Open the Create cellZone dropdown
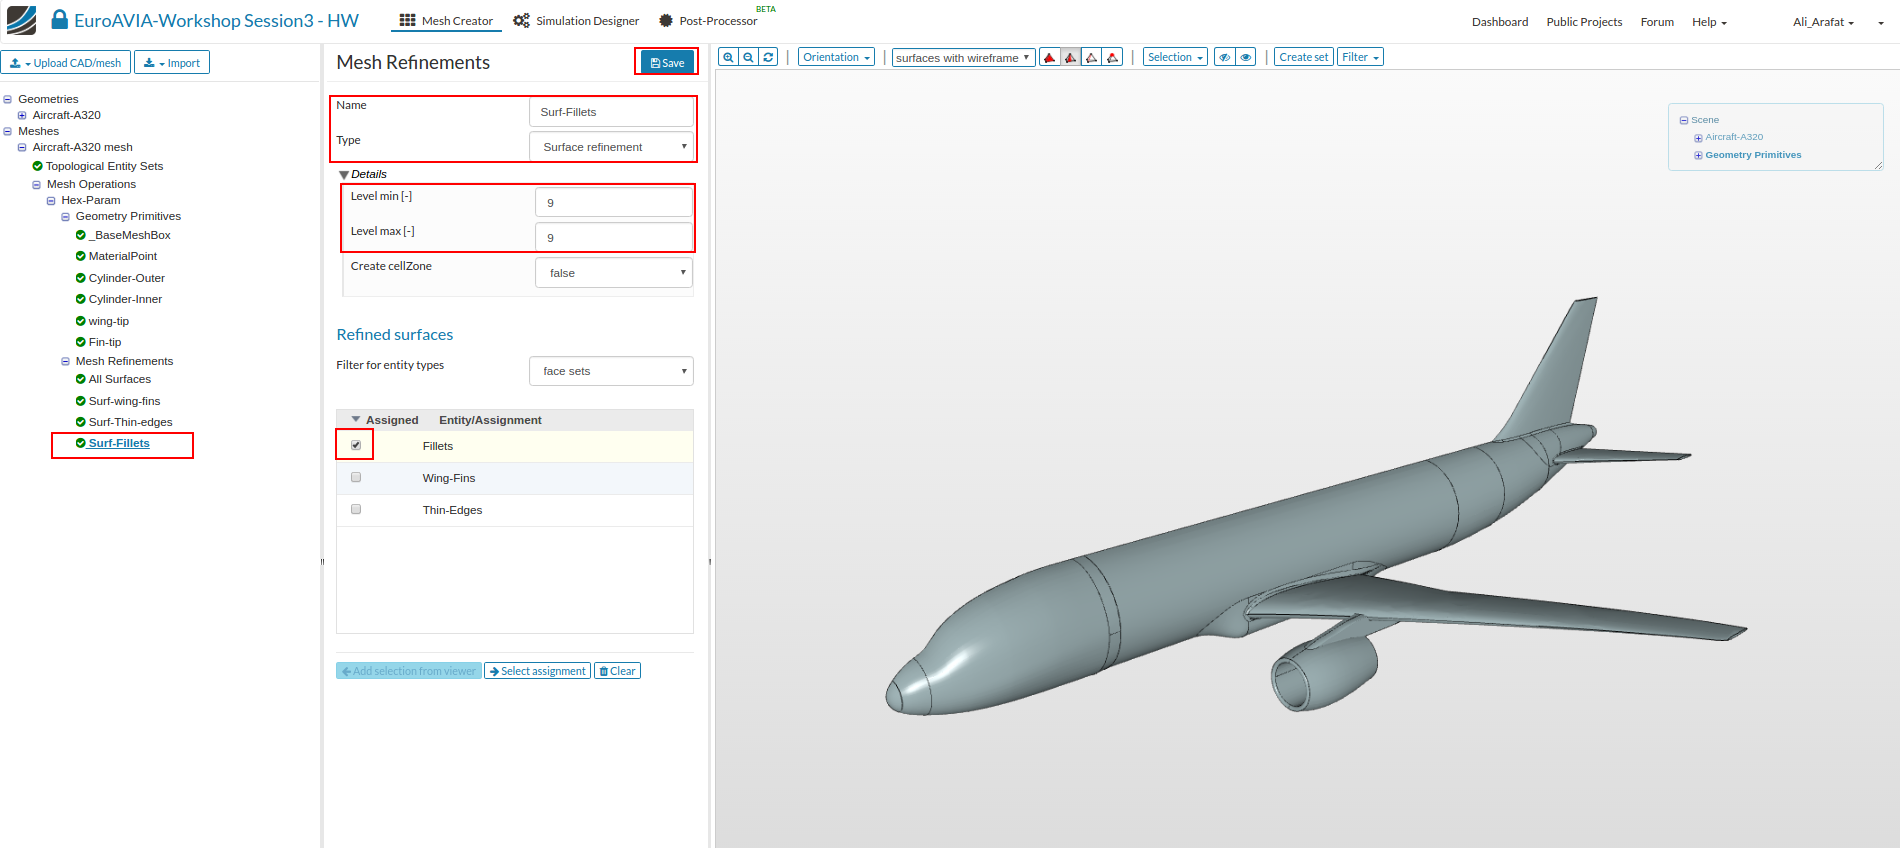Image resolution: width=1900 pixels, height=848 pixels. (614, 273)
